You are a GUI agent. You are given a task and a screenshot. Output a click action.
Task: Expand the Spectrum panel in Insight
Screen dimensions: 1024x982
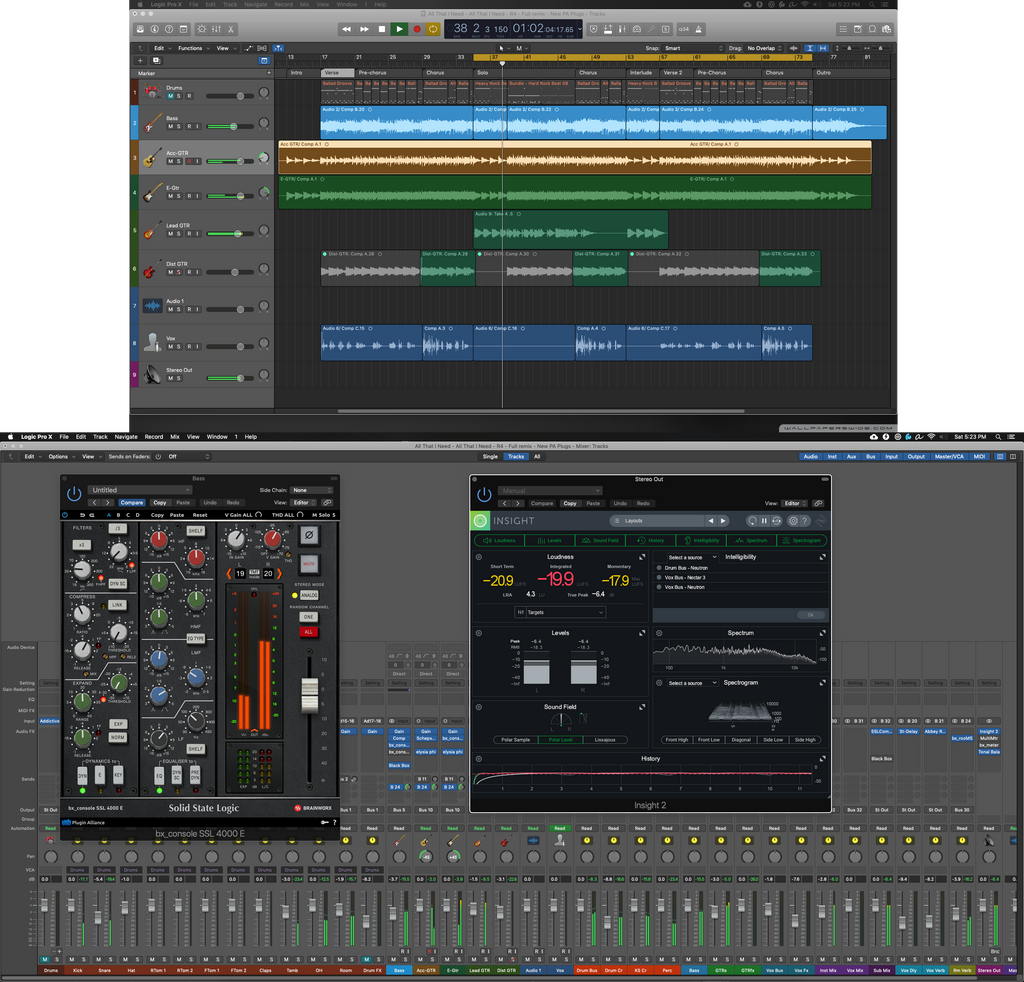coord(822,633)
